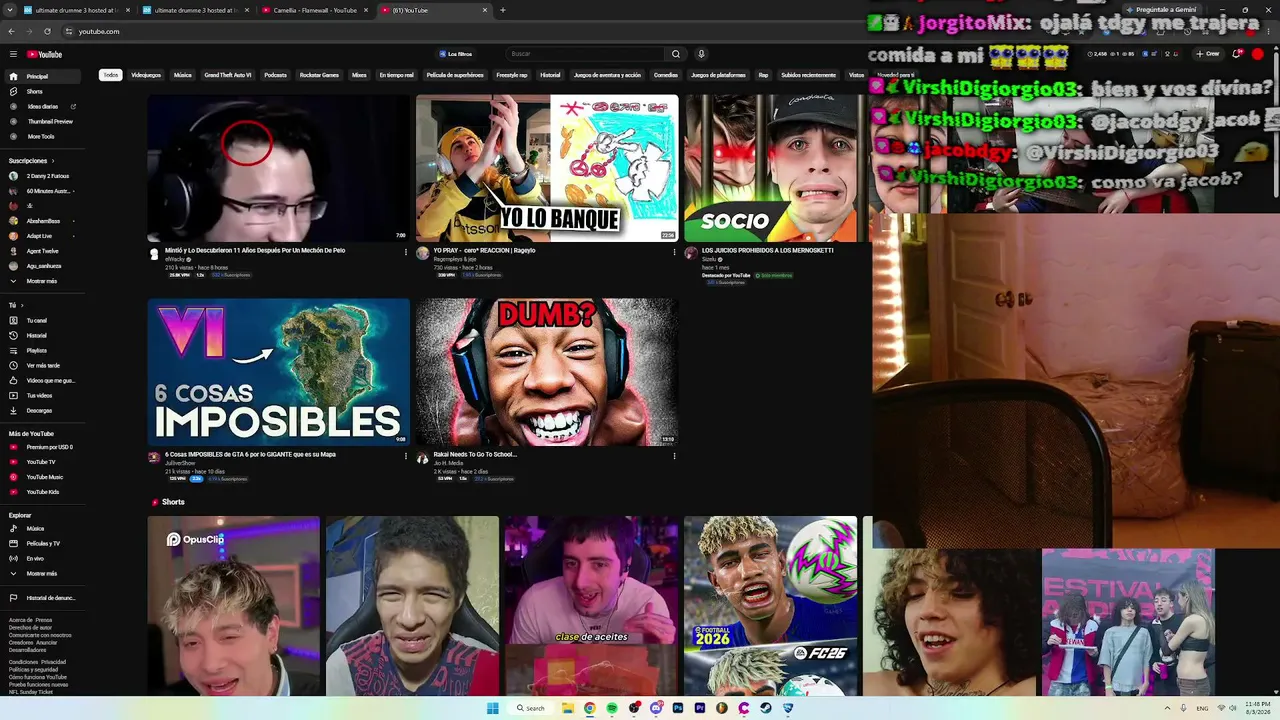Click the Los filtros button

tap(455, 54)
